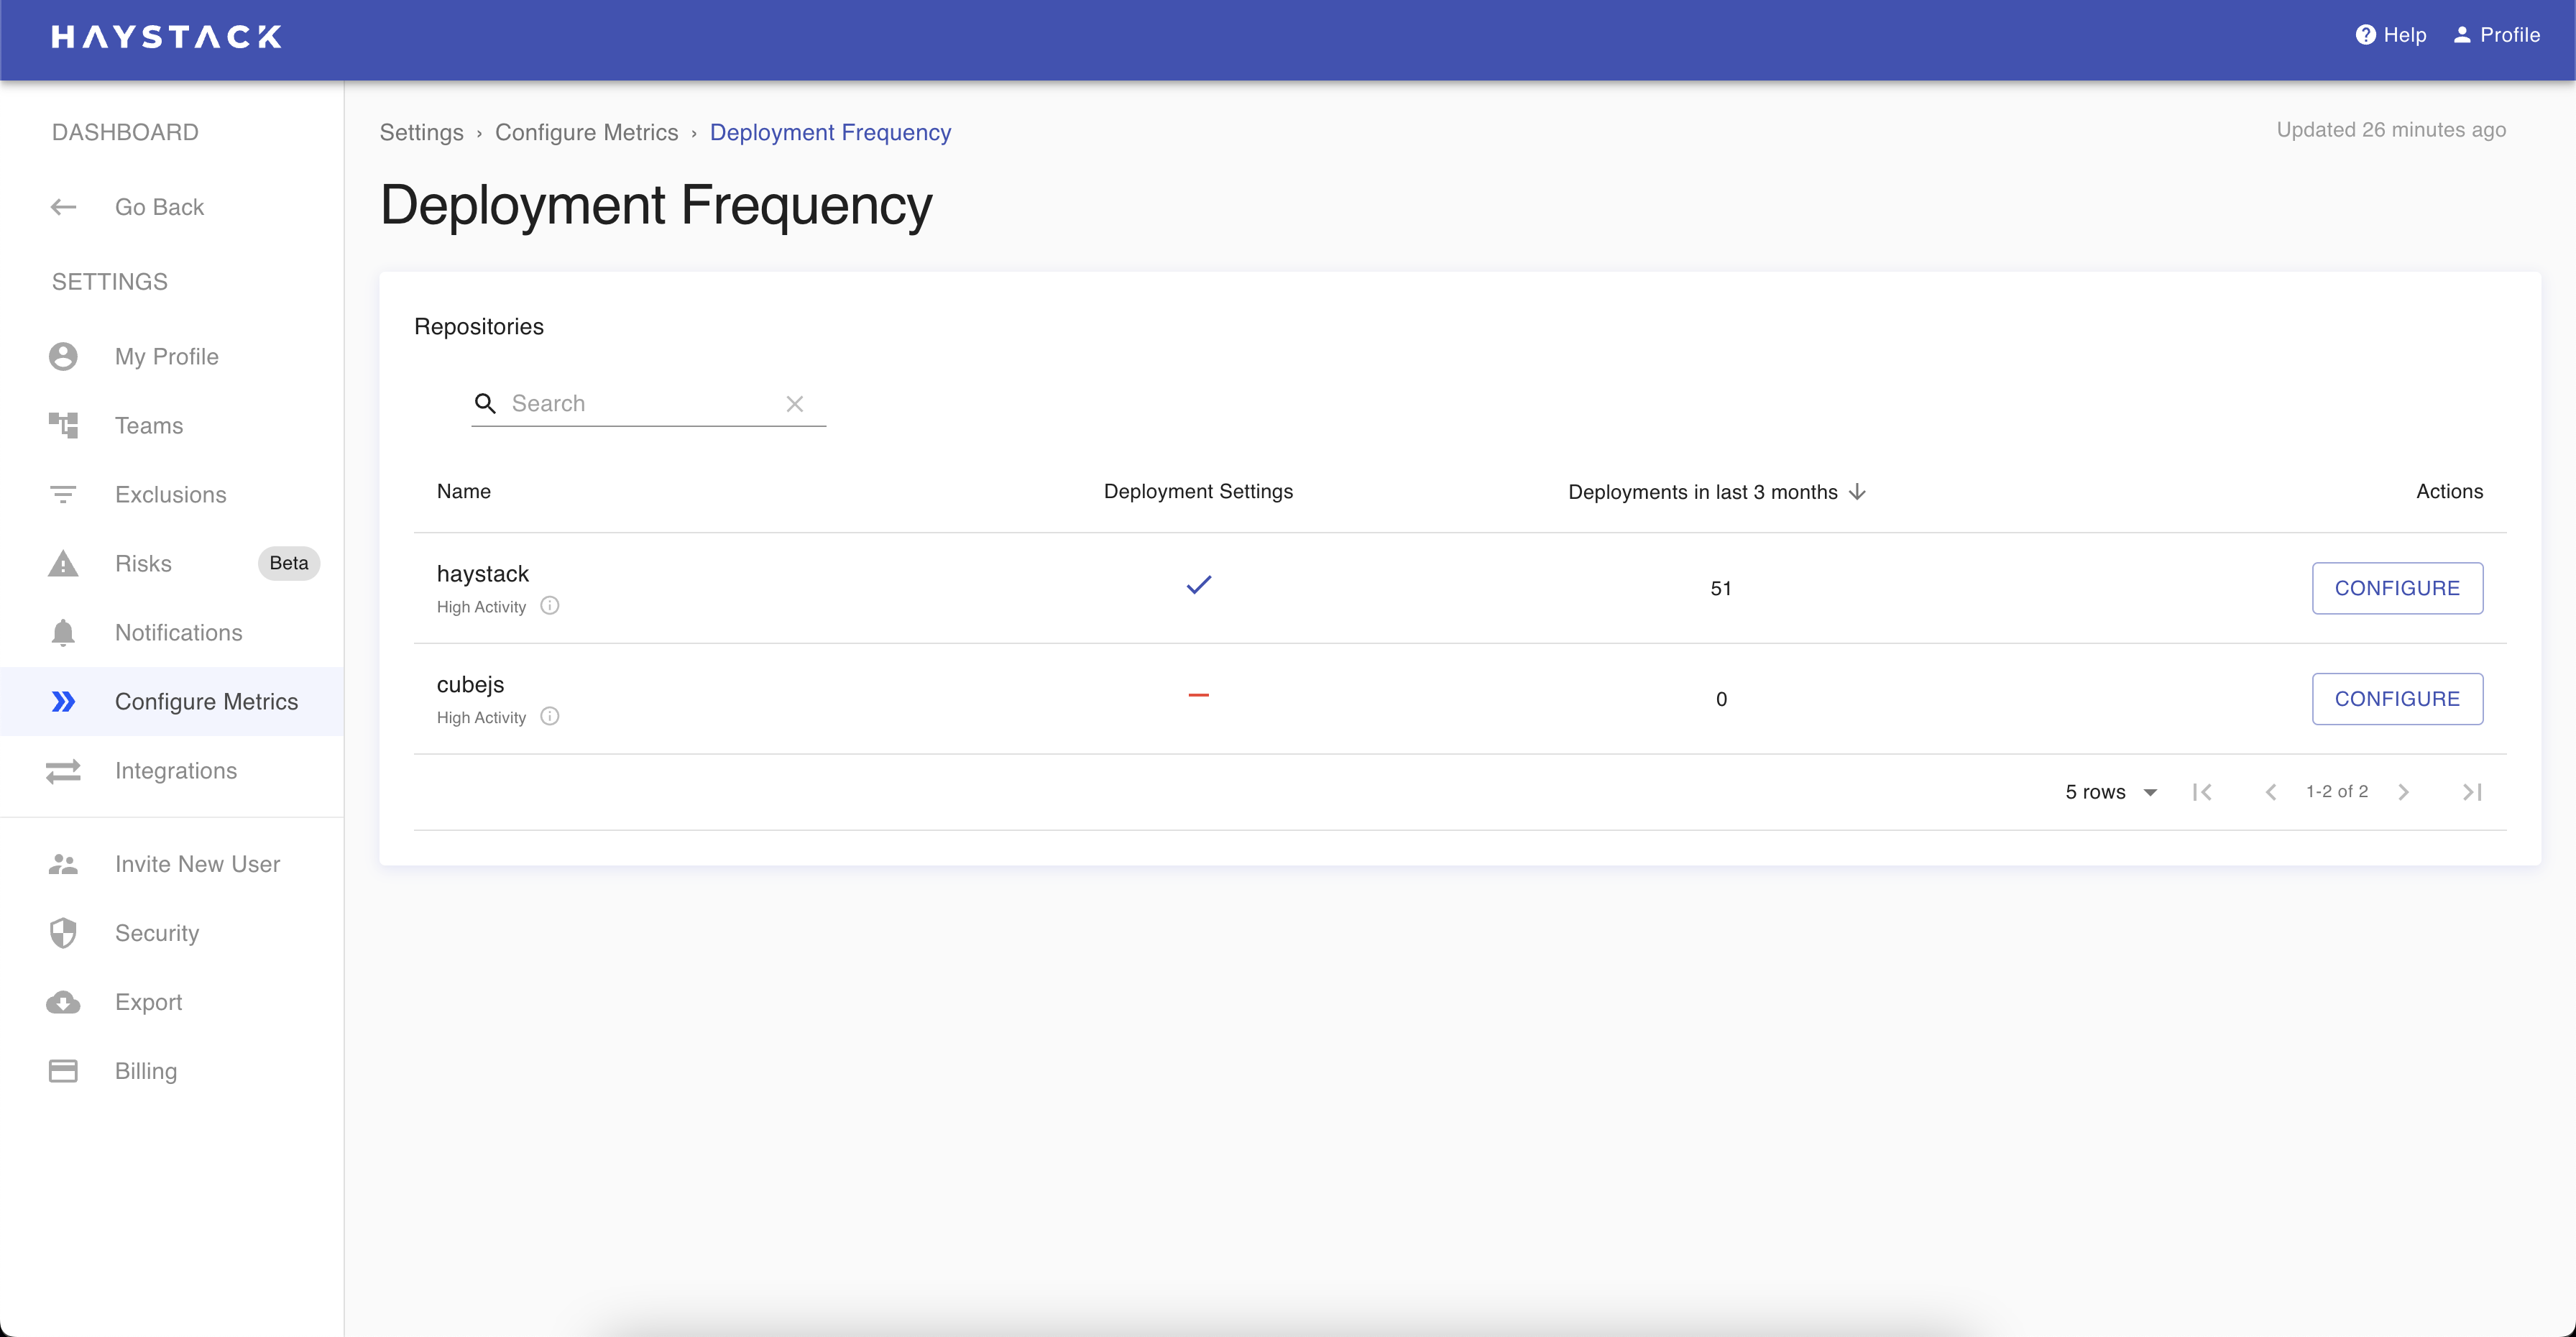Click the Configure Metrics breadcrumb link
Viewport: 2576px width, 1337px height.
[x=586, y=133]
